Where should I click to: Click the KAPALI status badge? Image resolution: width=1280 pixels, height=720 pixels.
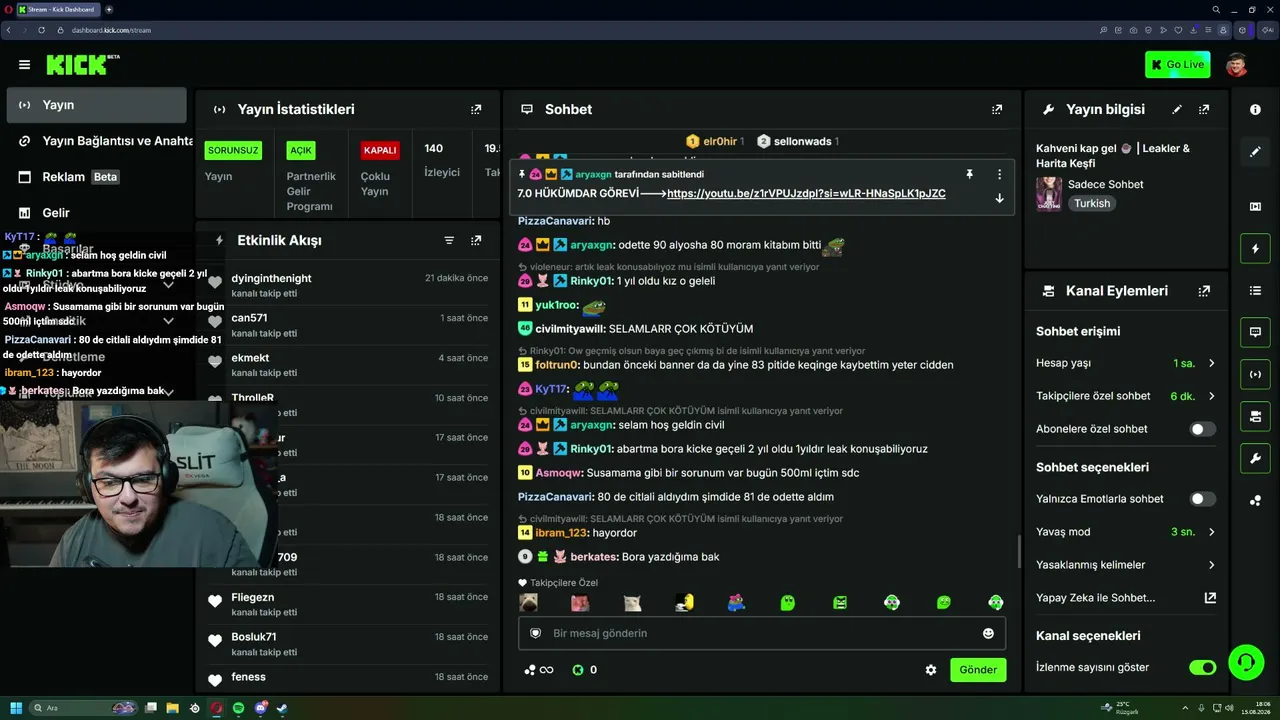[x=380, y=150]
